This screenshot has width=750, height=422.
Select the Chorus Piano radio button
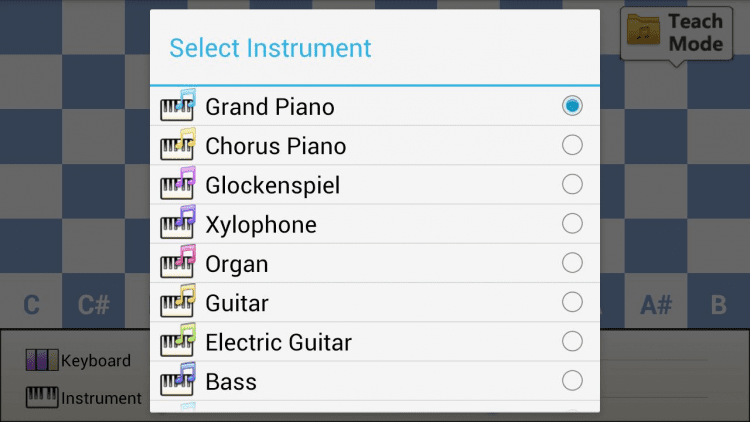pyautogui.click(x=572, y=145)
